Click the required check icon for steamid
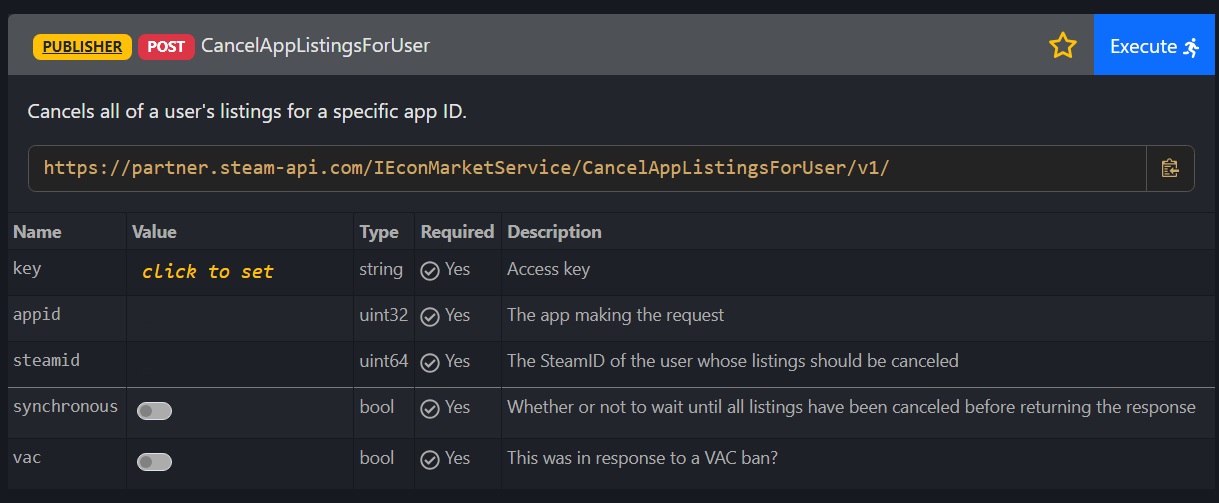This screenshot has height=503, width=1219. click(x=430, y=362)
